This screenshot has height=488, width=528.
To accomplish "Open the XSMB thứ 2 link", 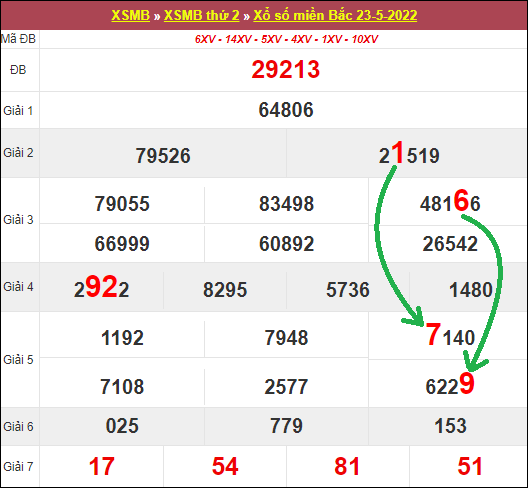I will pyautogui.click(x=201, y=15).
